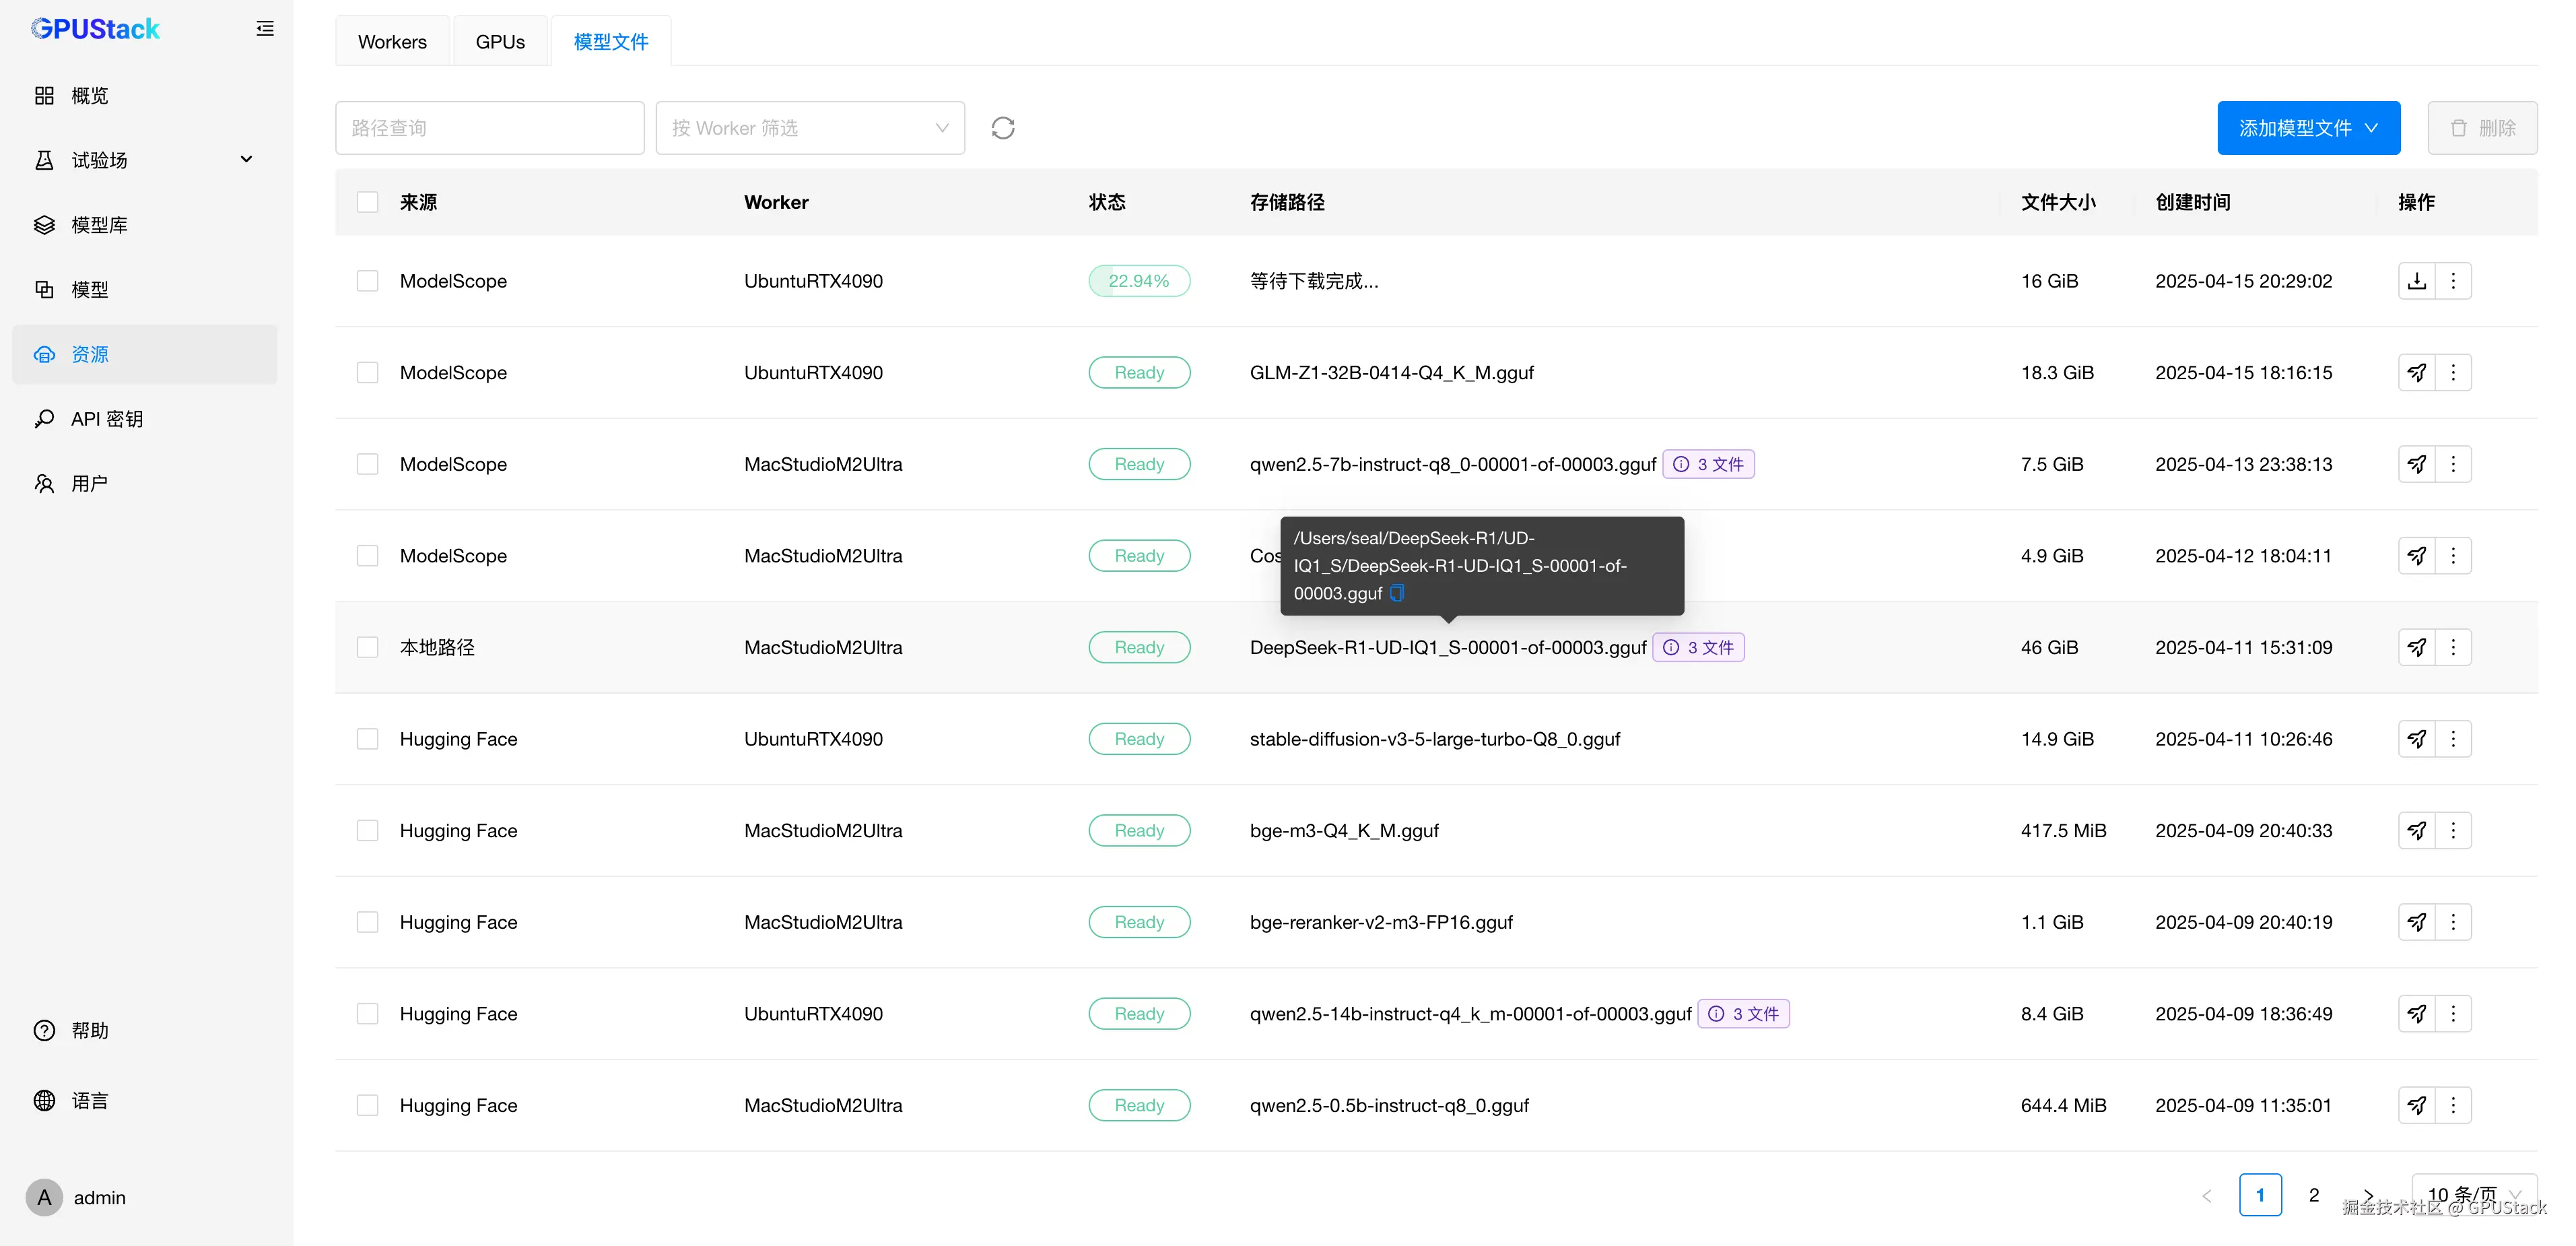Open 模型库 in sidebar

click(x=99, y=225)
